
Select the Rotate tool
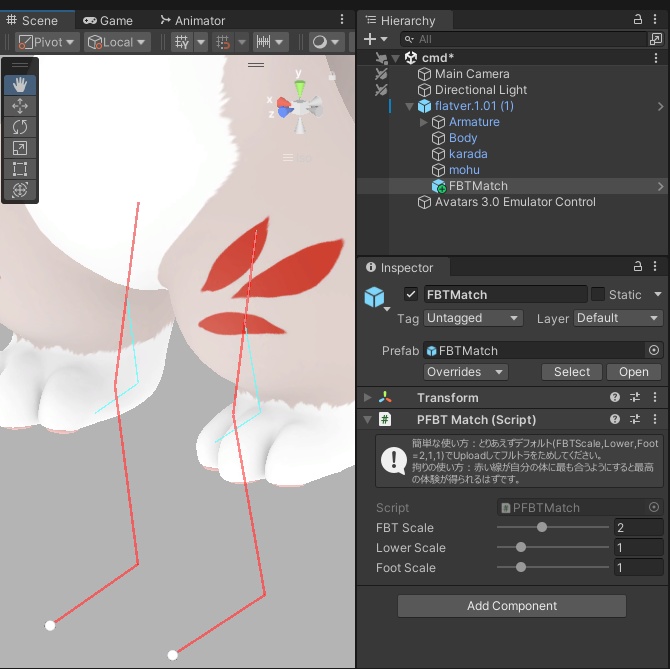(20, 127)
